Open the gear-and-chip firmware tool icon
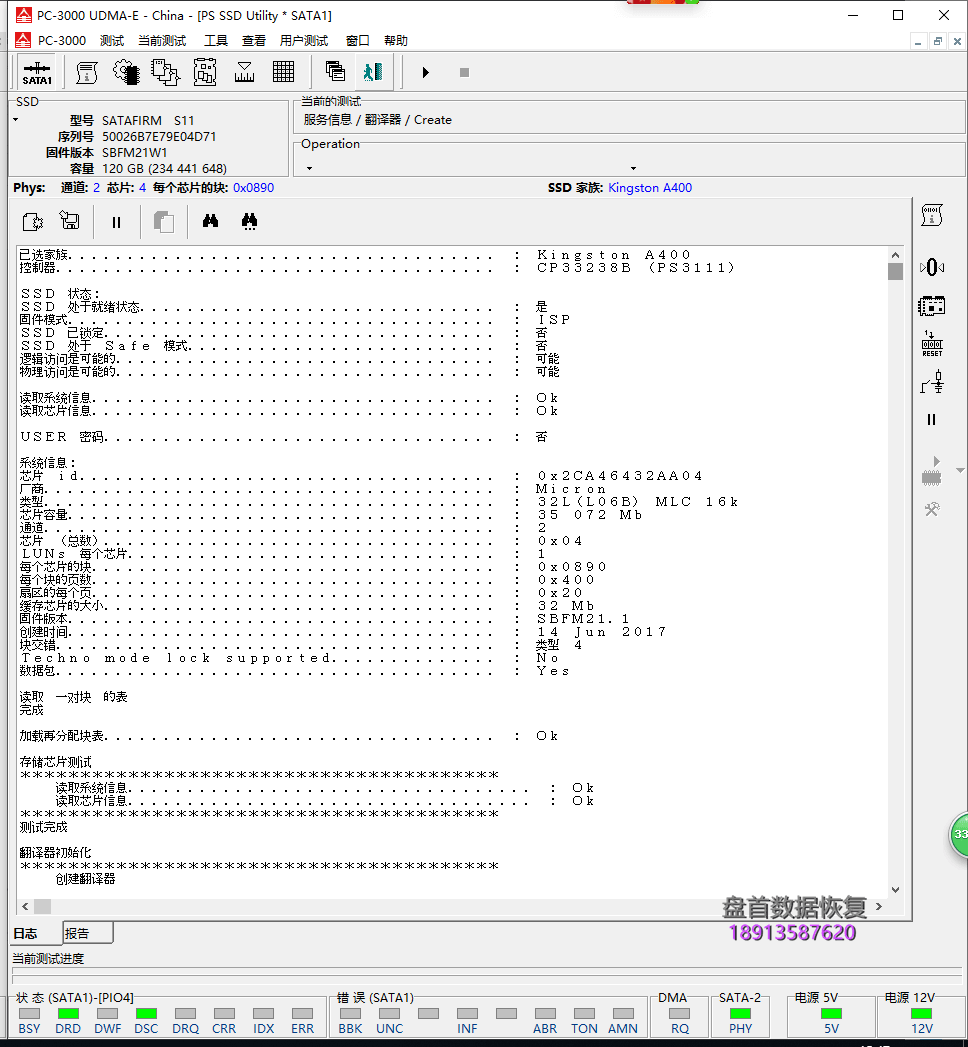 tap(126, 72)
